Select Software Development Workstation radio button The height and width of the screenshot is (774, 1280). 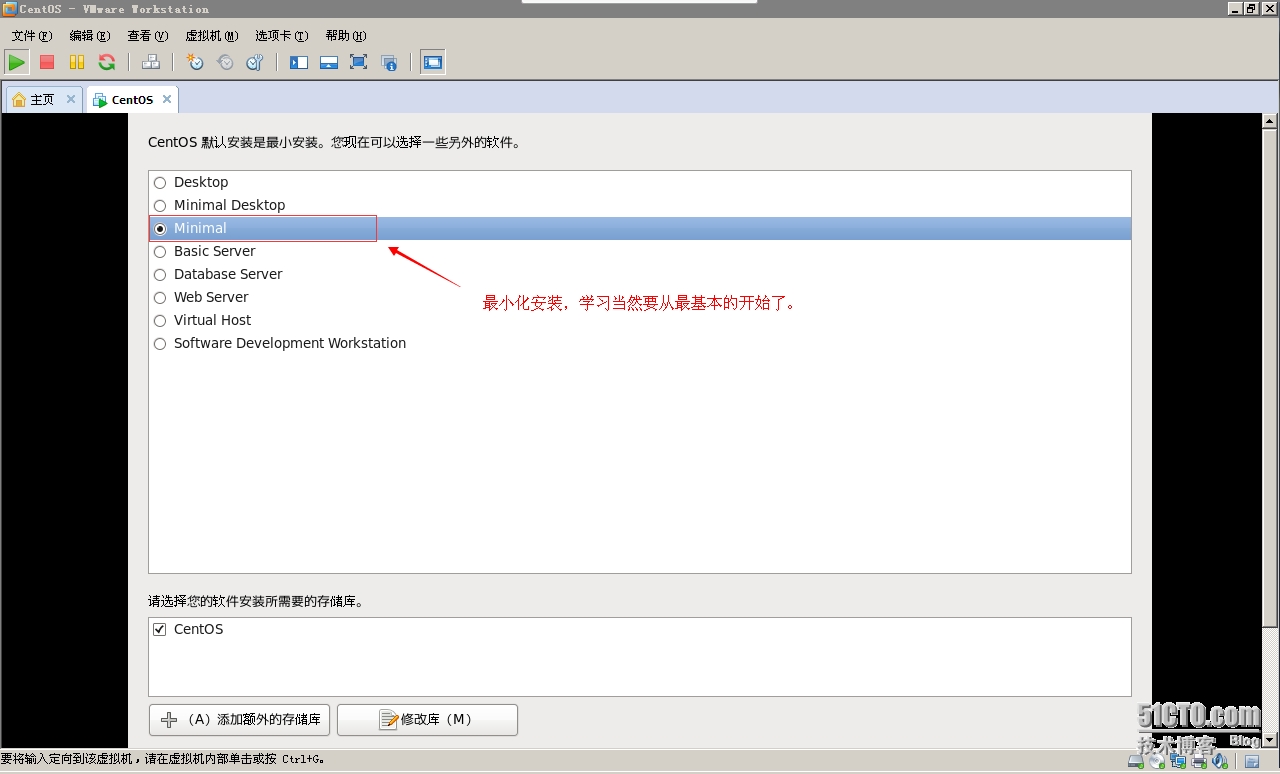(160, 344)
